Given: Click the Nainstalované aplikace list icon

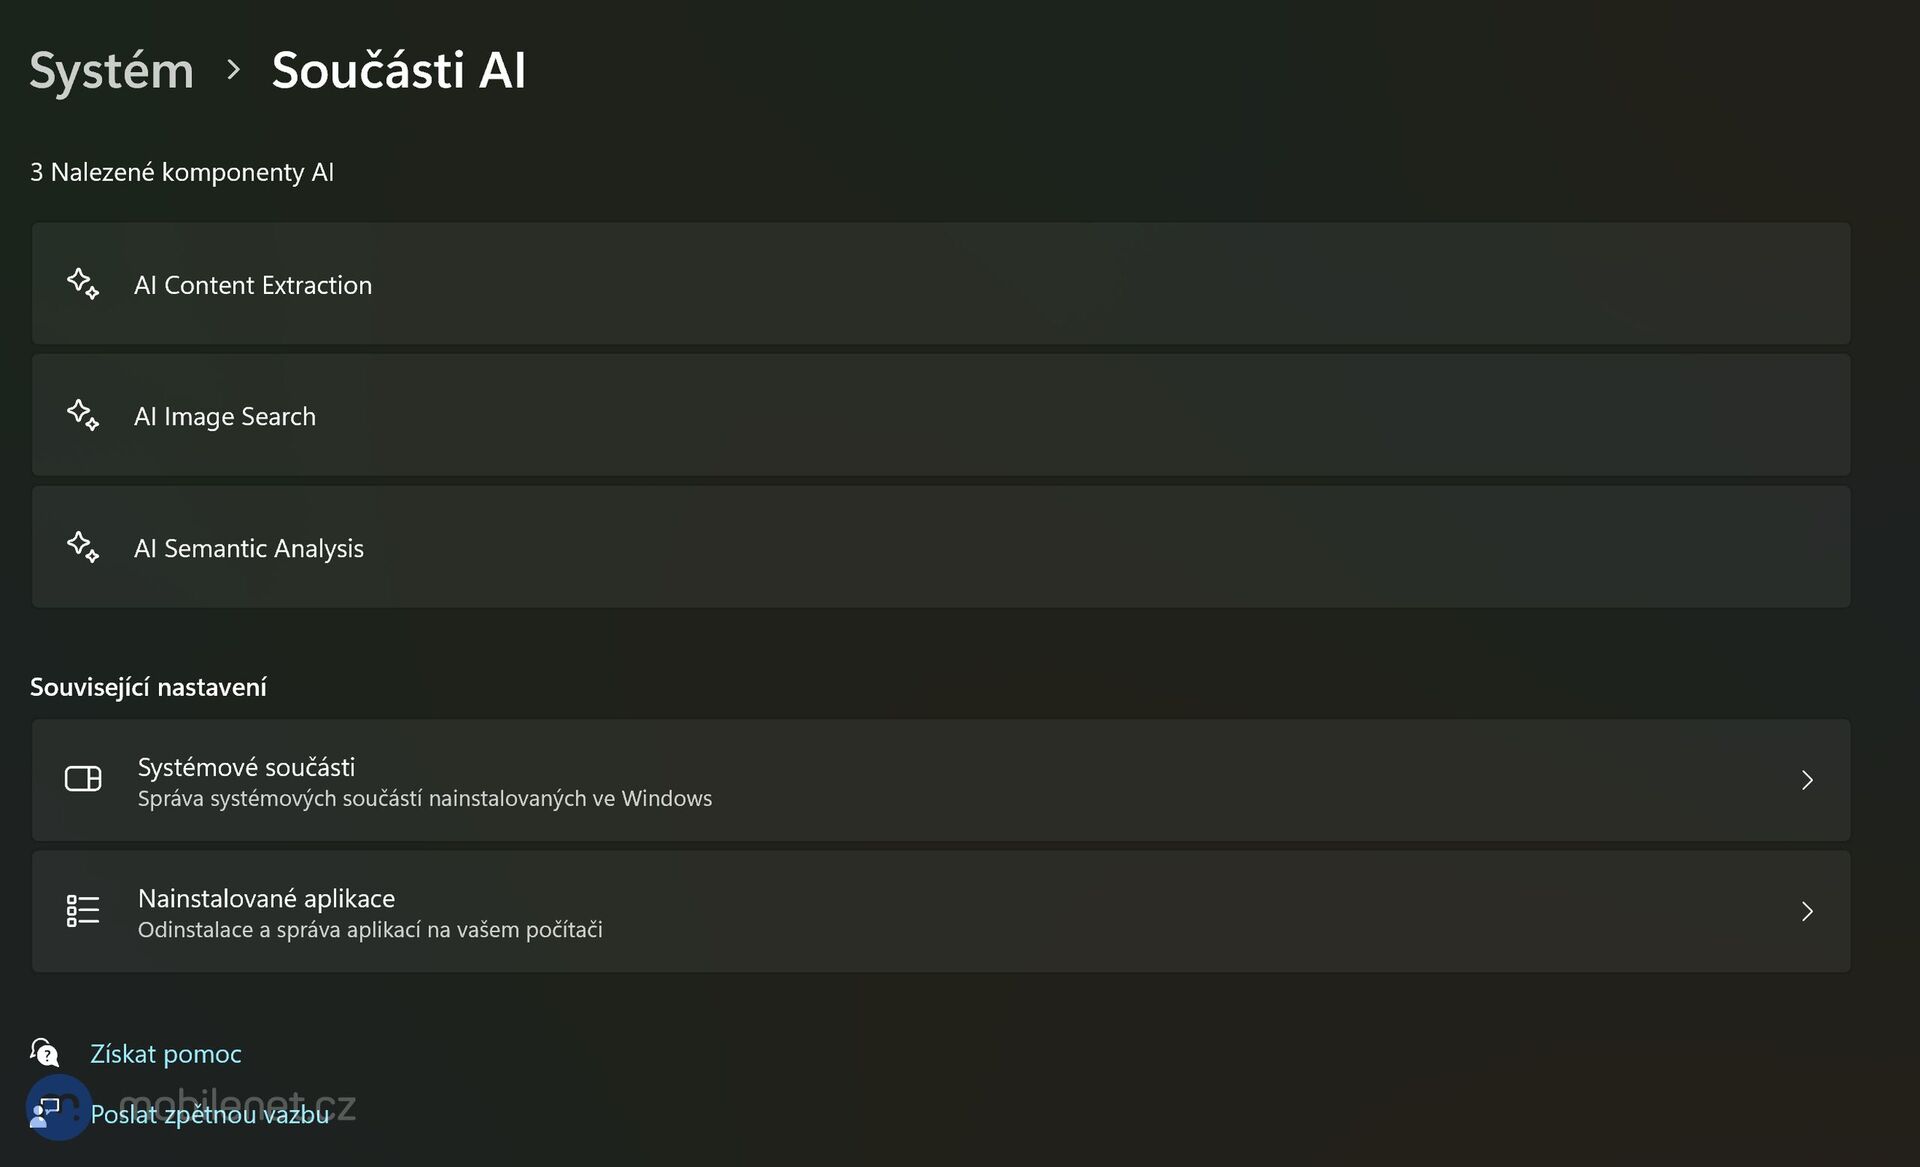Looking at the screenshot, I should tap(84, 911).
